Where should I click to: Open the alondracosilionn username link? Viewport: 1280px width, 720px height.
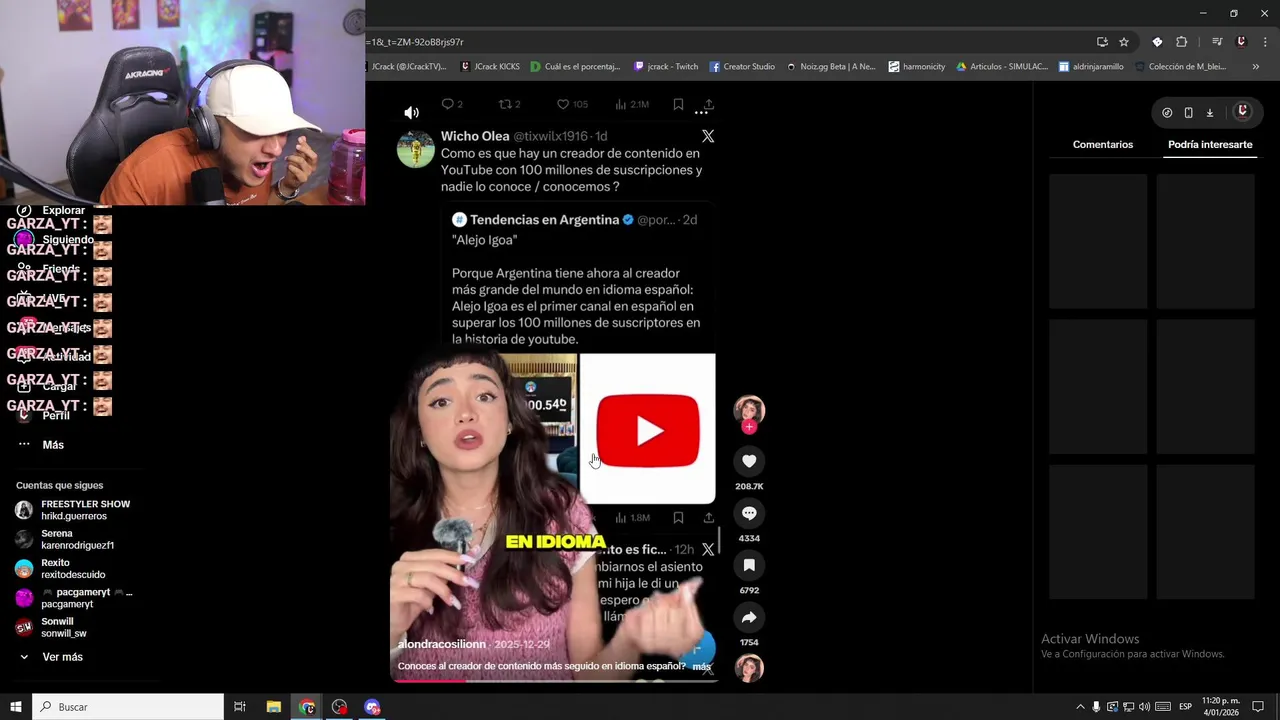click(x=441, y=645)
